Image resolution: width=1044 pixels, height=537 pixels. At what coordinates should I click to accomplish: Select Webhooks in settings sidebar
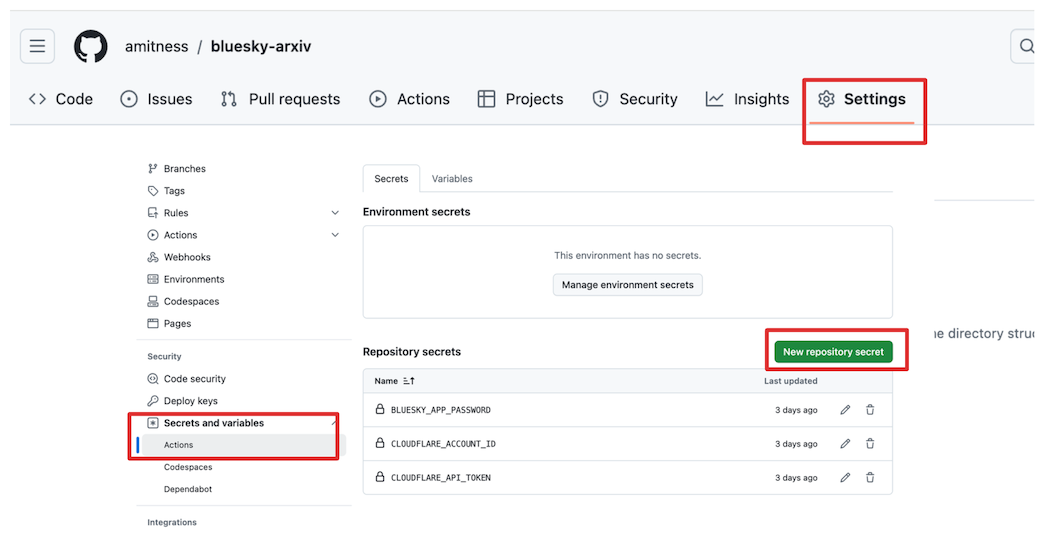[x=187, y=257]
